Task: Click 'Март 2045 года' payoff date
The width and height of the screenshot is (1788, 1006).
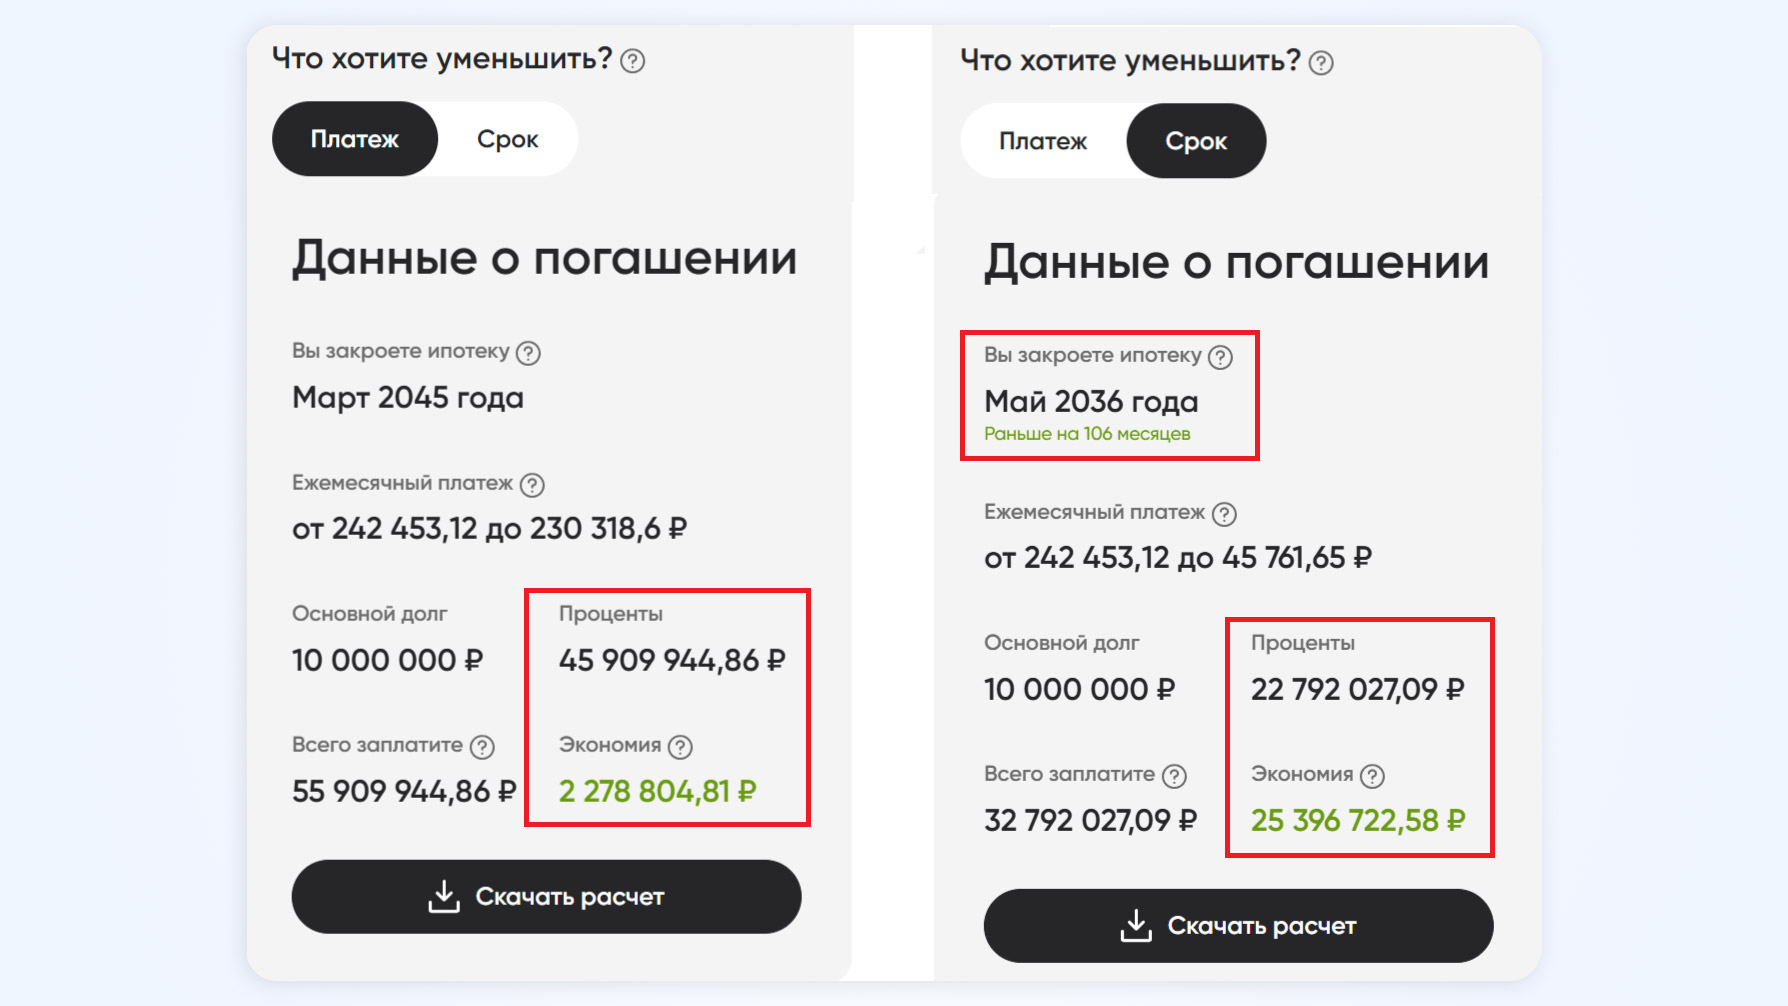Action: point(408,397)
